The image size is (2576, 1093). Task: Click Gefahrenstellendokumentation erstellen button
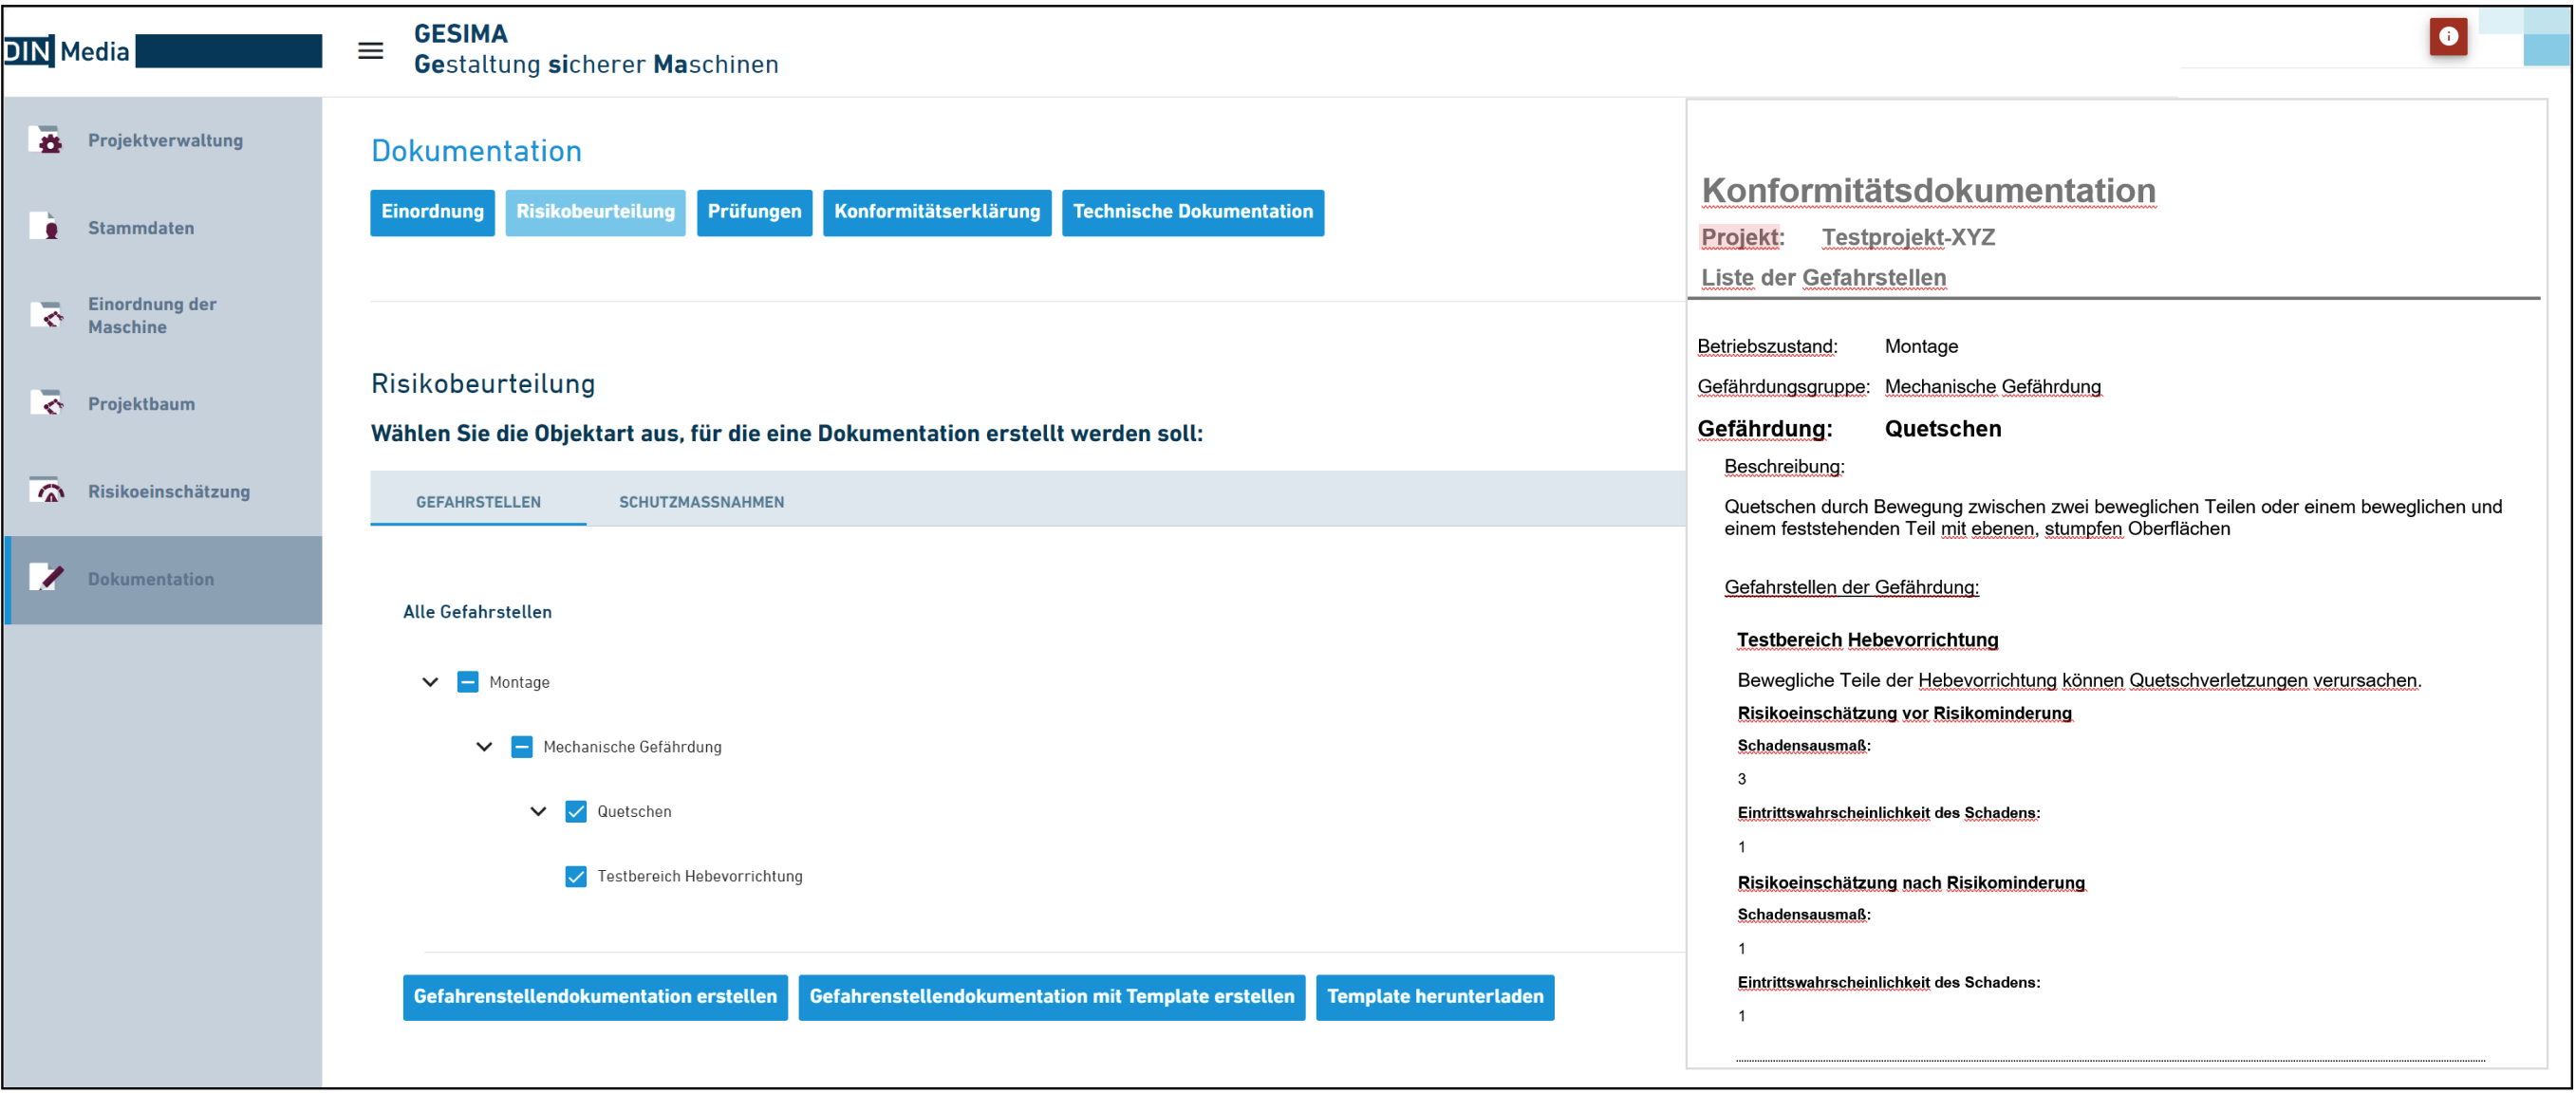[x=595, y=998]
